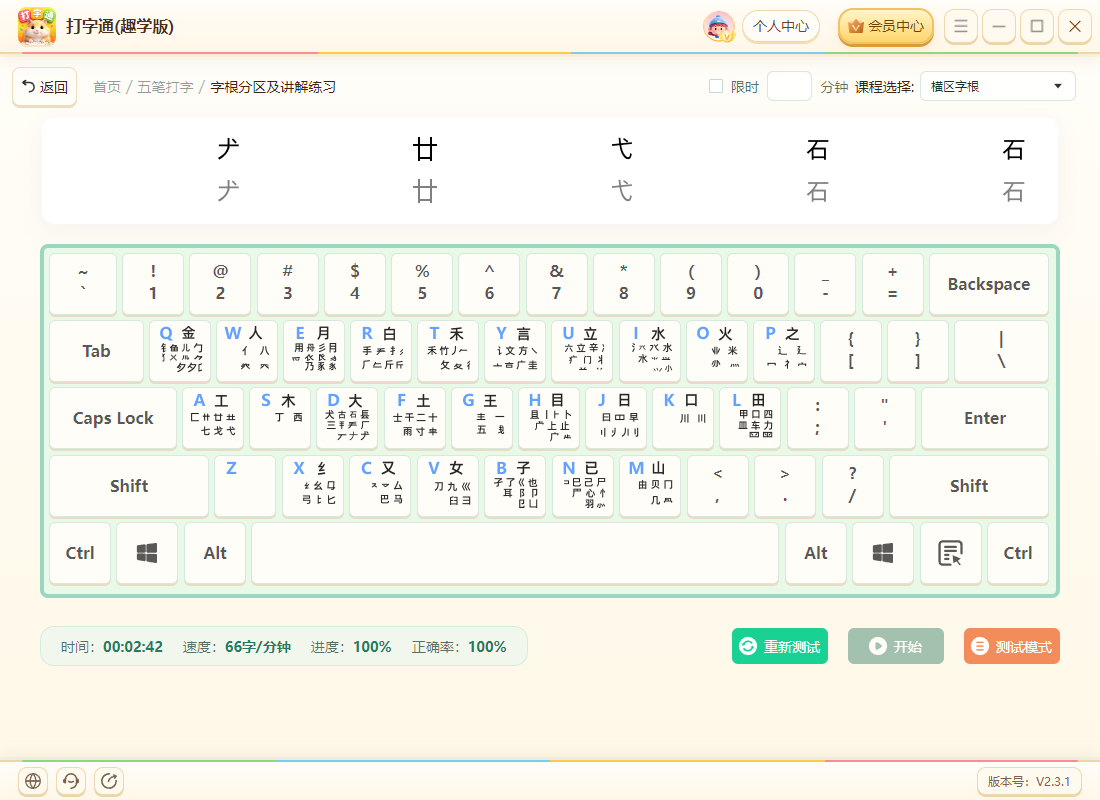Click the 弋 practice character
This screenshot has width=1100, height=800.
point(622,149)
